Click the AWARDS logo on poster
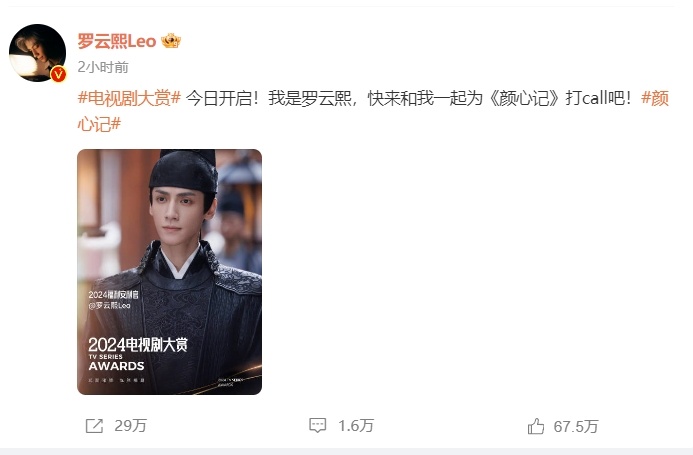 tap(116, 366)
